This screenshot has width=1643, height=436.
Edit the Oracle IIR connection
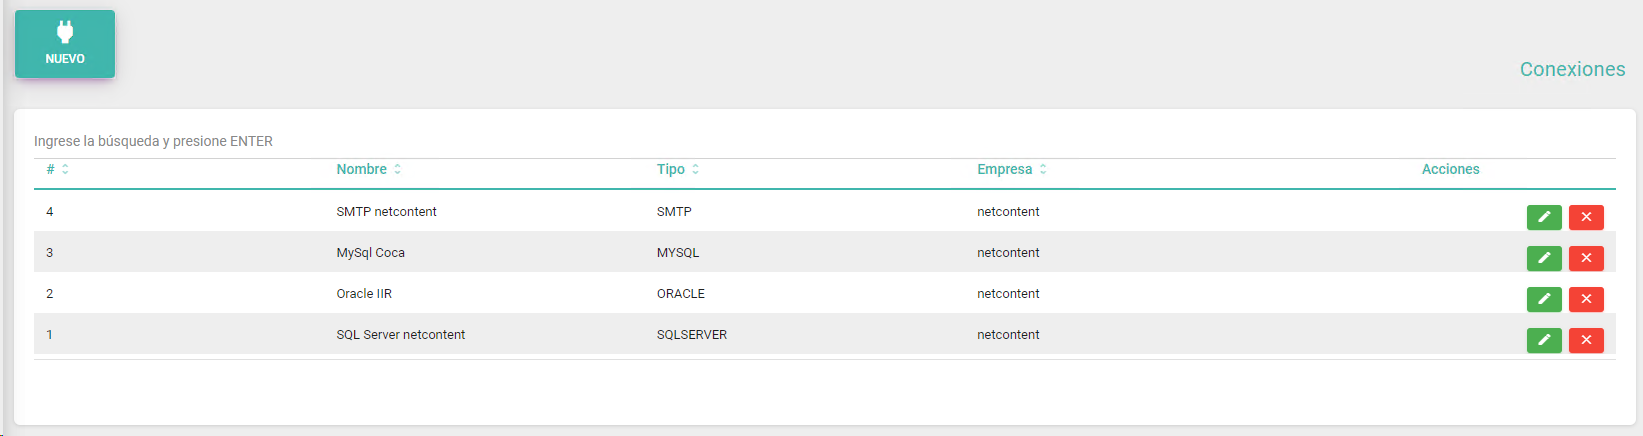tap(1544, 299)
